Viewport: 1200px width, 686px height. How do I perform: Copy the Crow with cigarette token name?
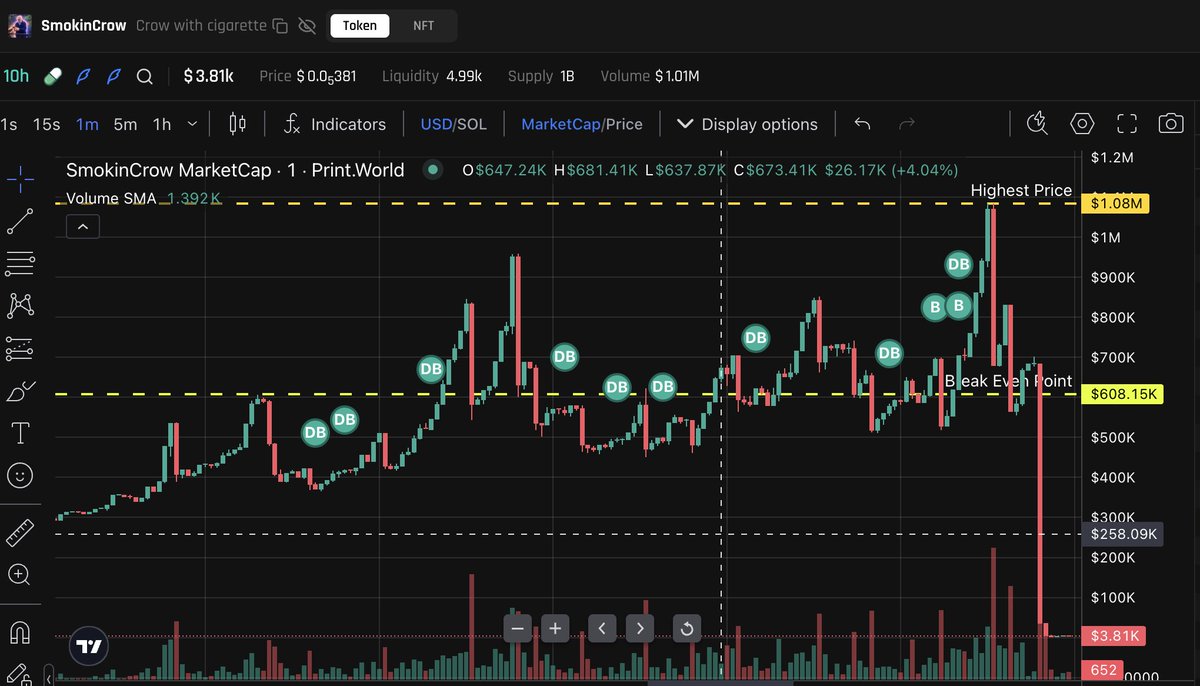(x=281, y=25)
